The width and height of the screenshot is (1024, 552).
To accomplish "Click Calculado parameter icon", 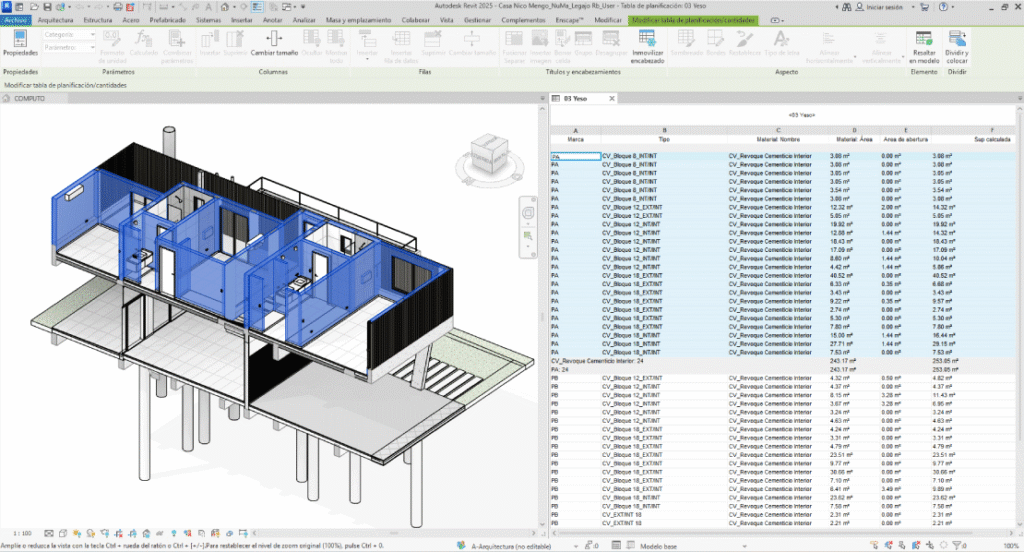I will click(143, 42).
